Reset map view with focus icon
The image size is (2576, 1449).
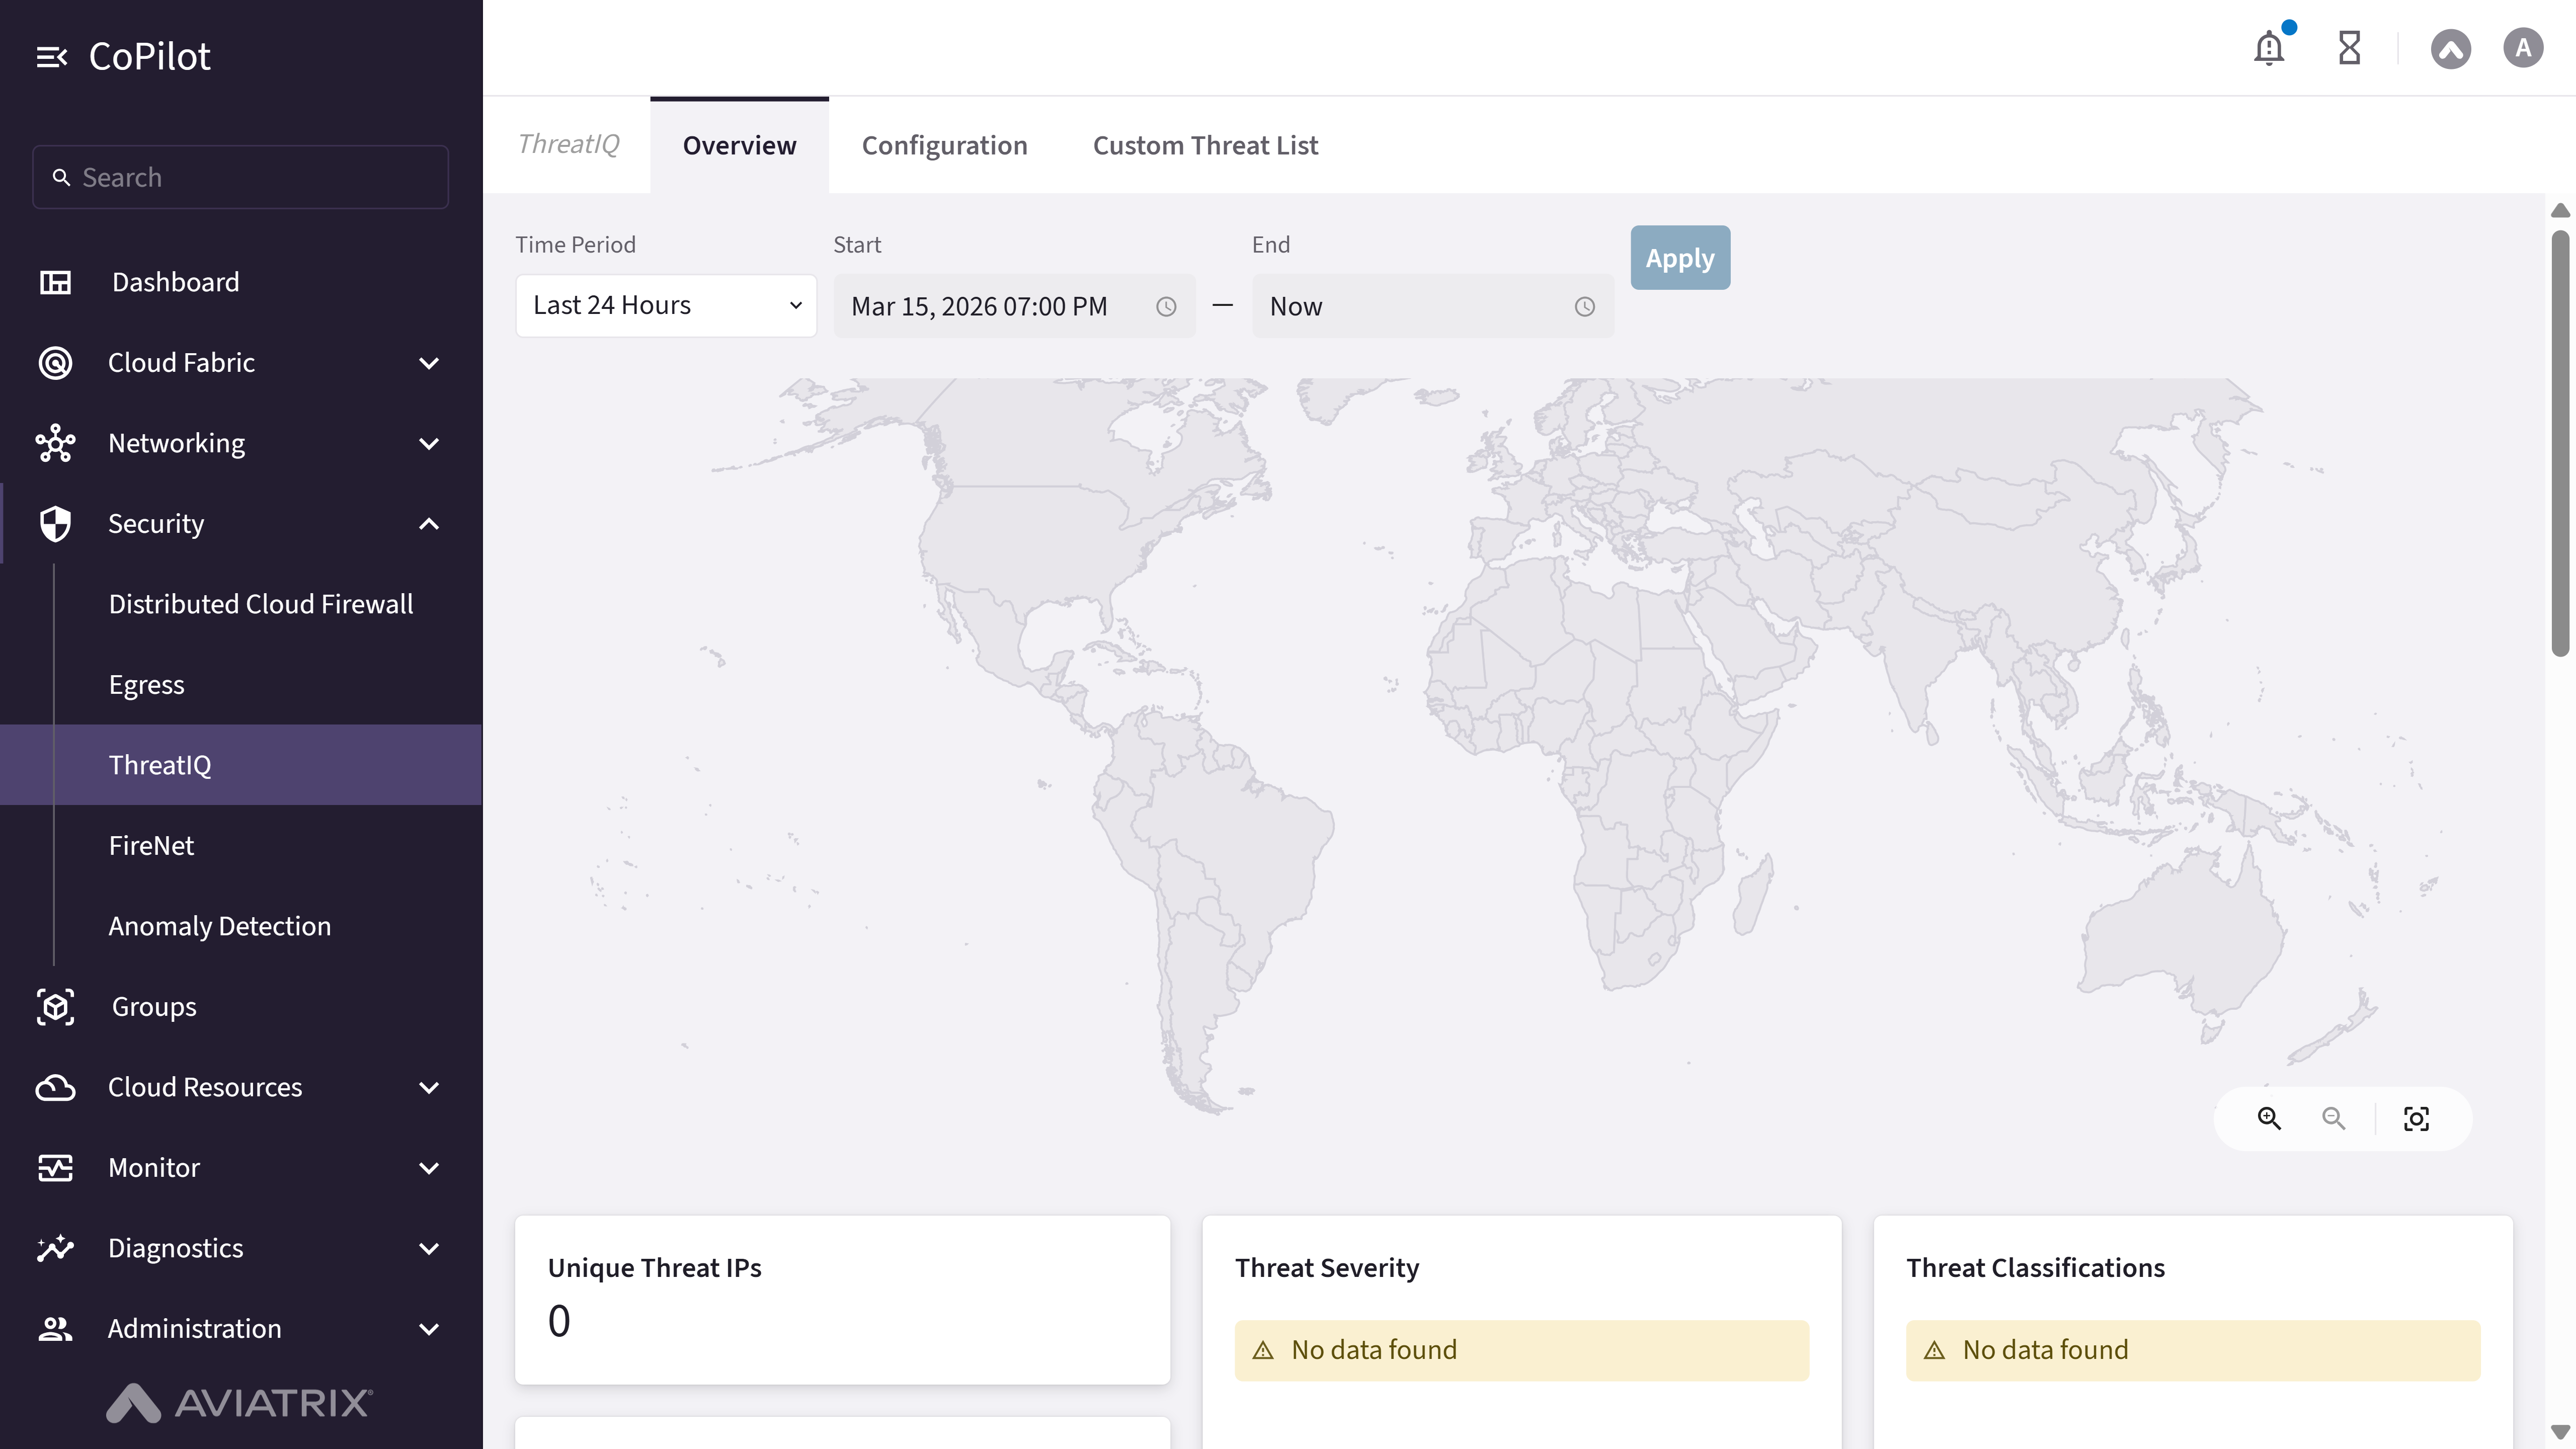pyautogui.click(x=2416, y=1118)
